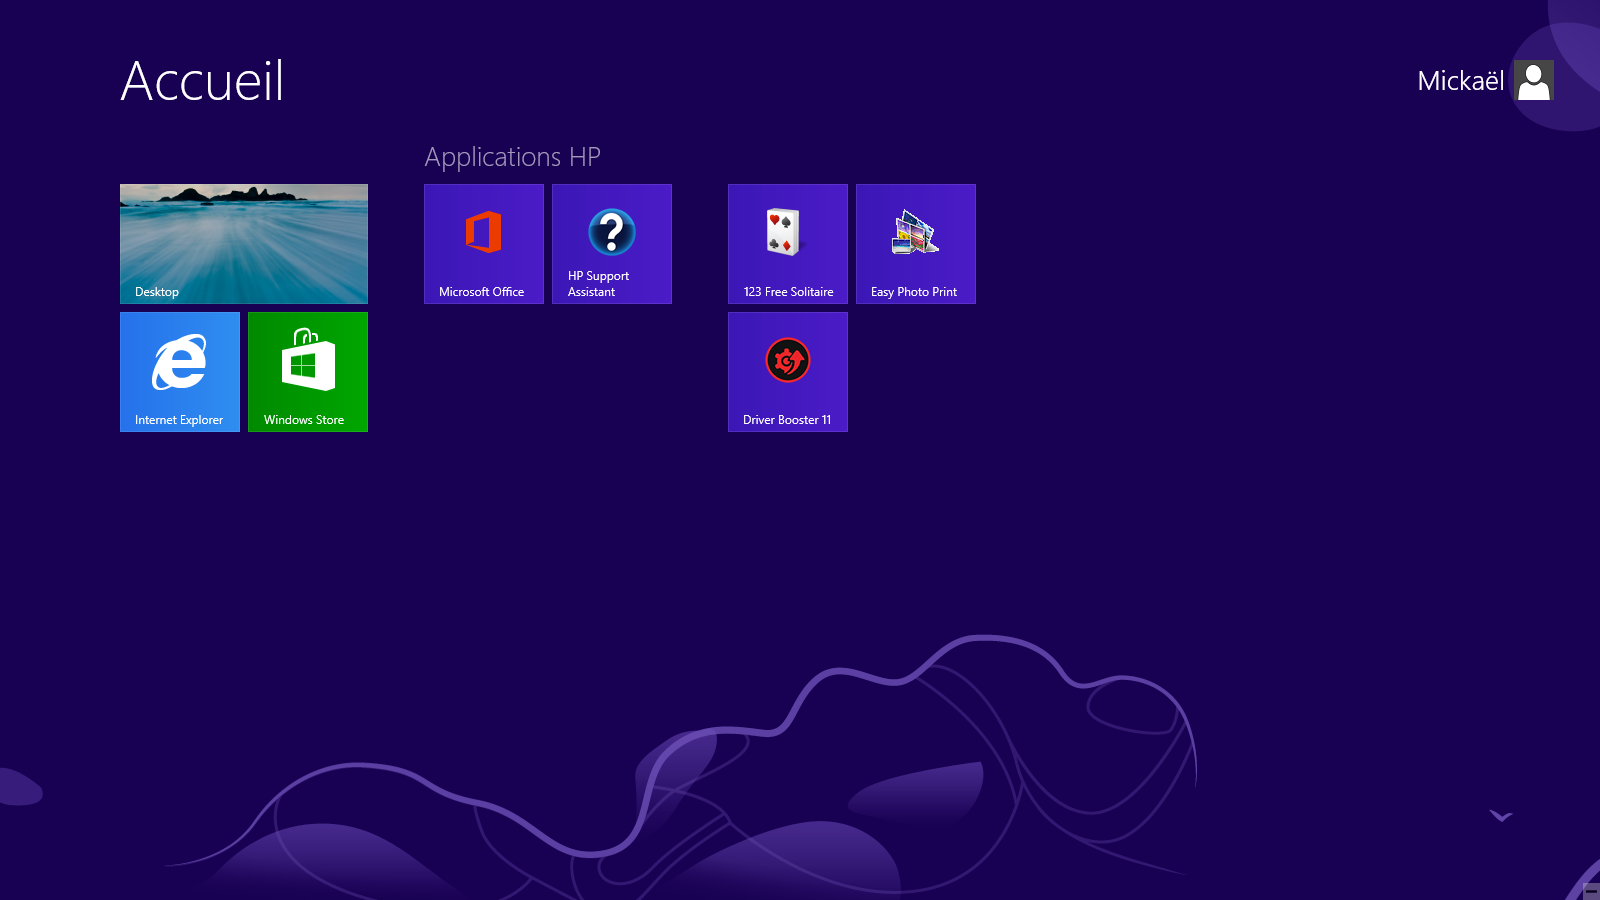
Task: Launch Driver Booster 11 red gear icon
Action: [788, 360]
